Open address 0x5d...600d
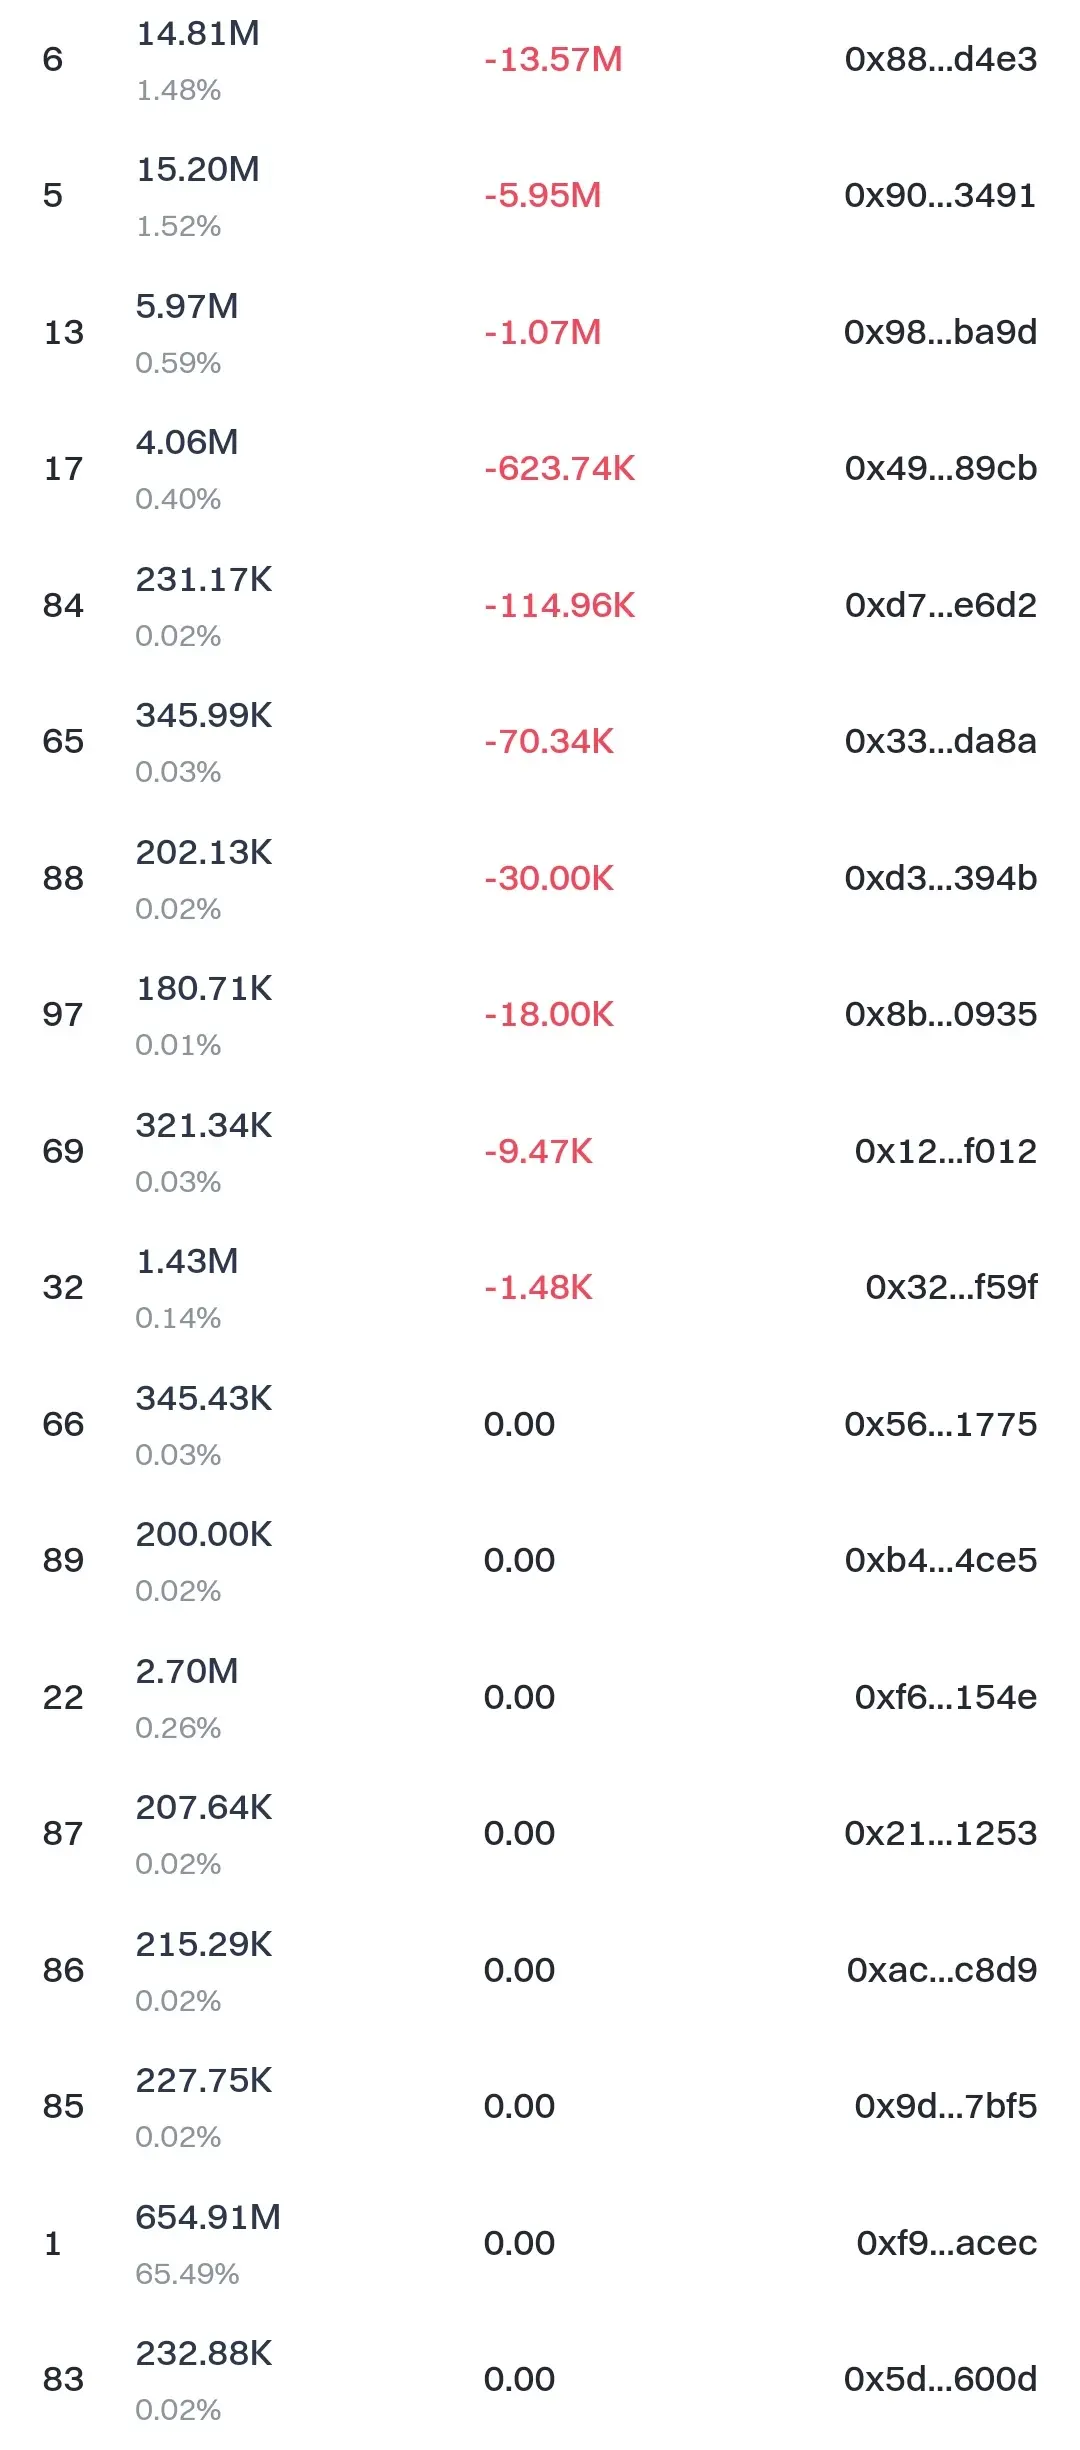This screenshot has width=1080, height=2450. point(940,2379)
